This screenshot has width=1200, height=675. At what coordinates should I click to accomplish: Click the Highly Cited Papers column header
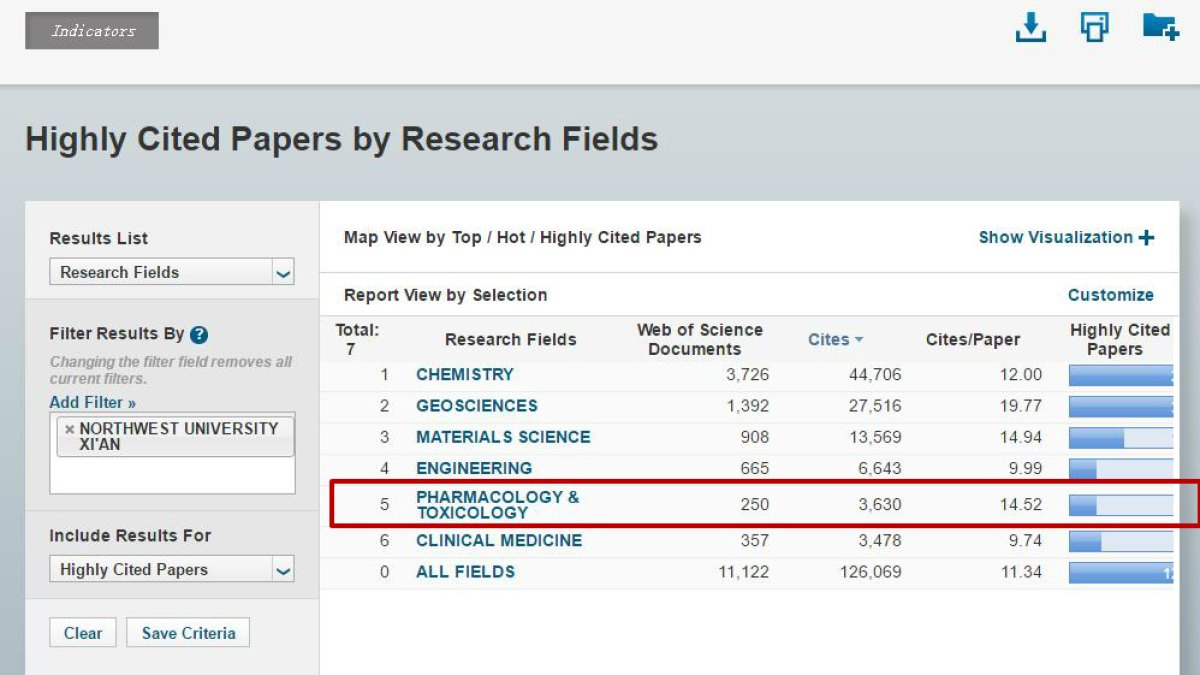pyautogui.click(x=1119, y=339)
